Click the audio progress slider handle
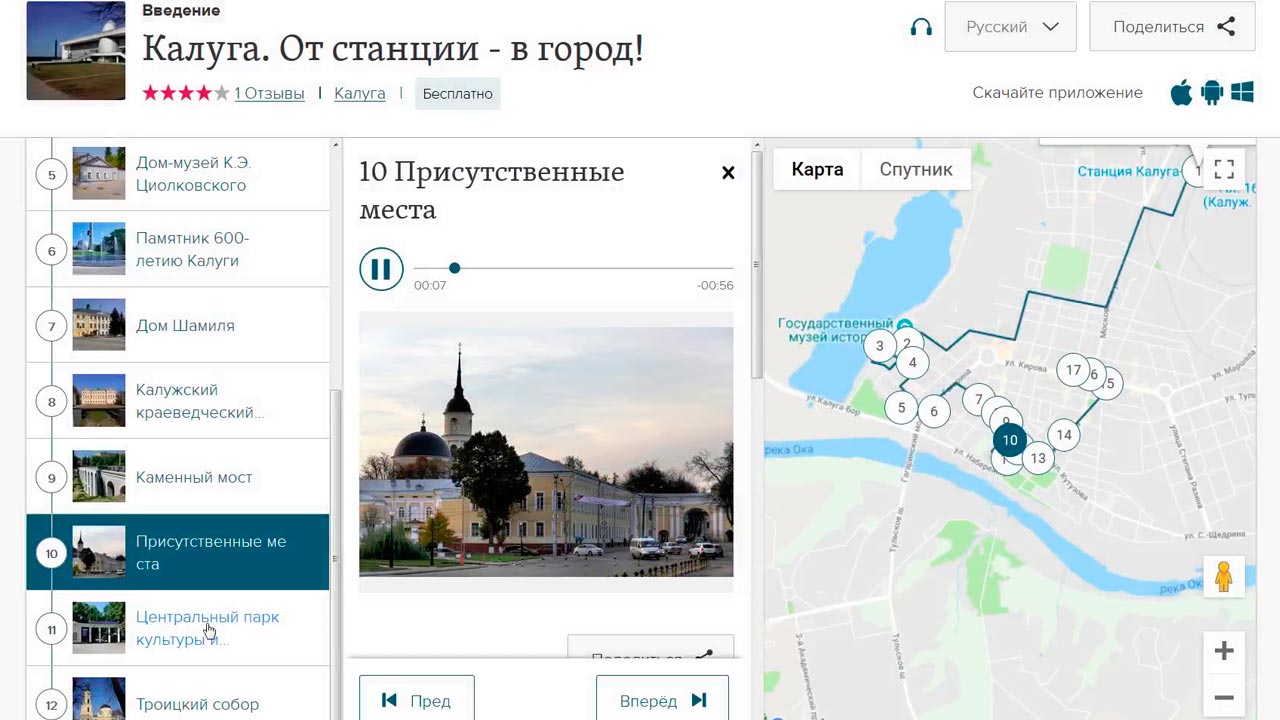This screenshot has width=1280, height=720. [454, 268]
